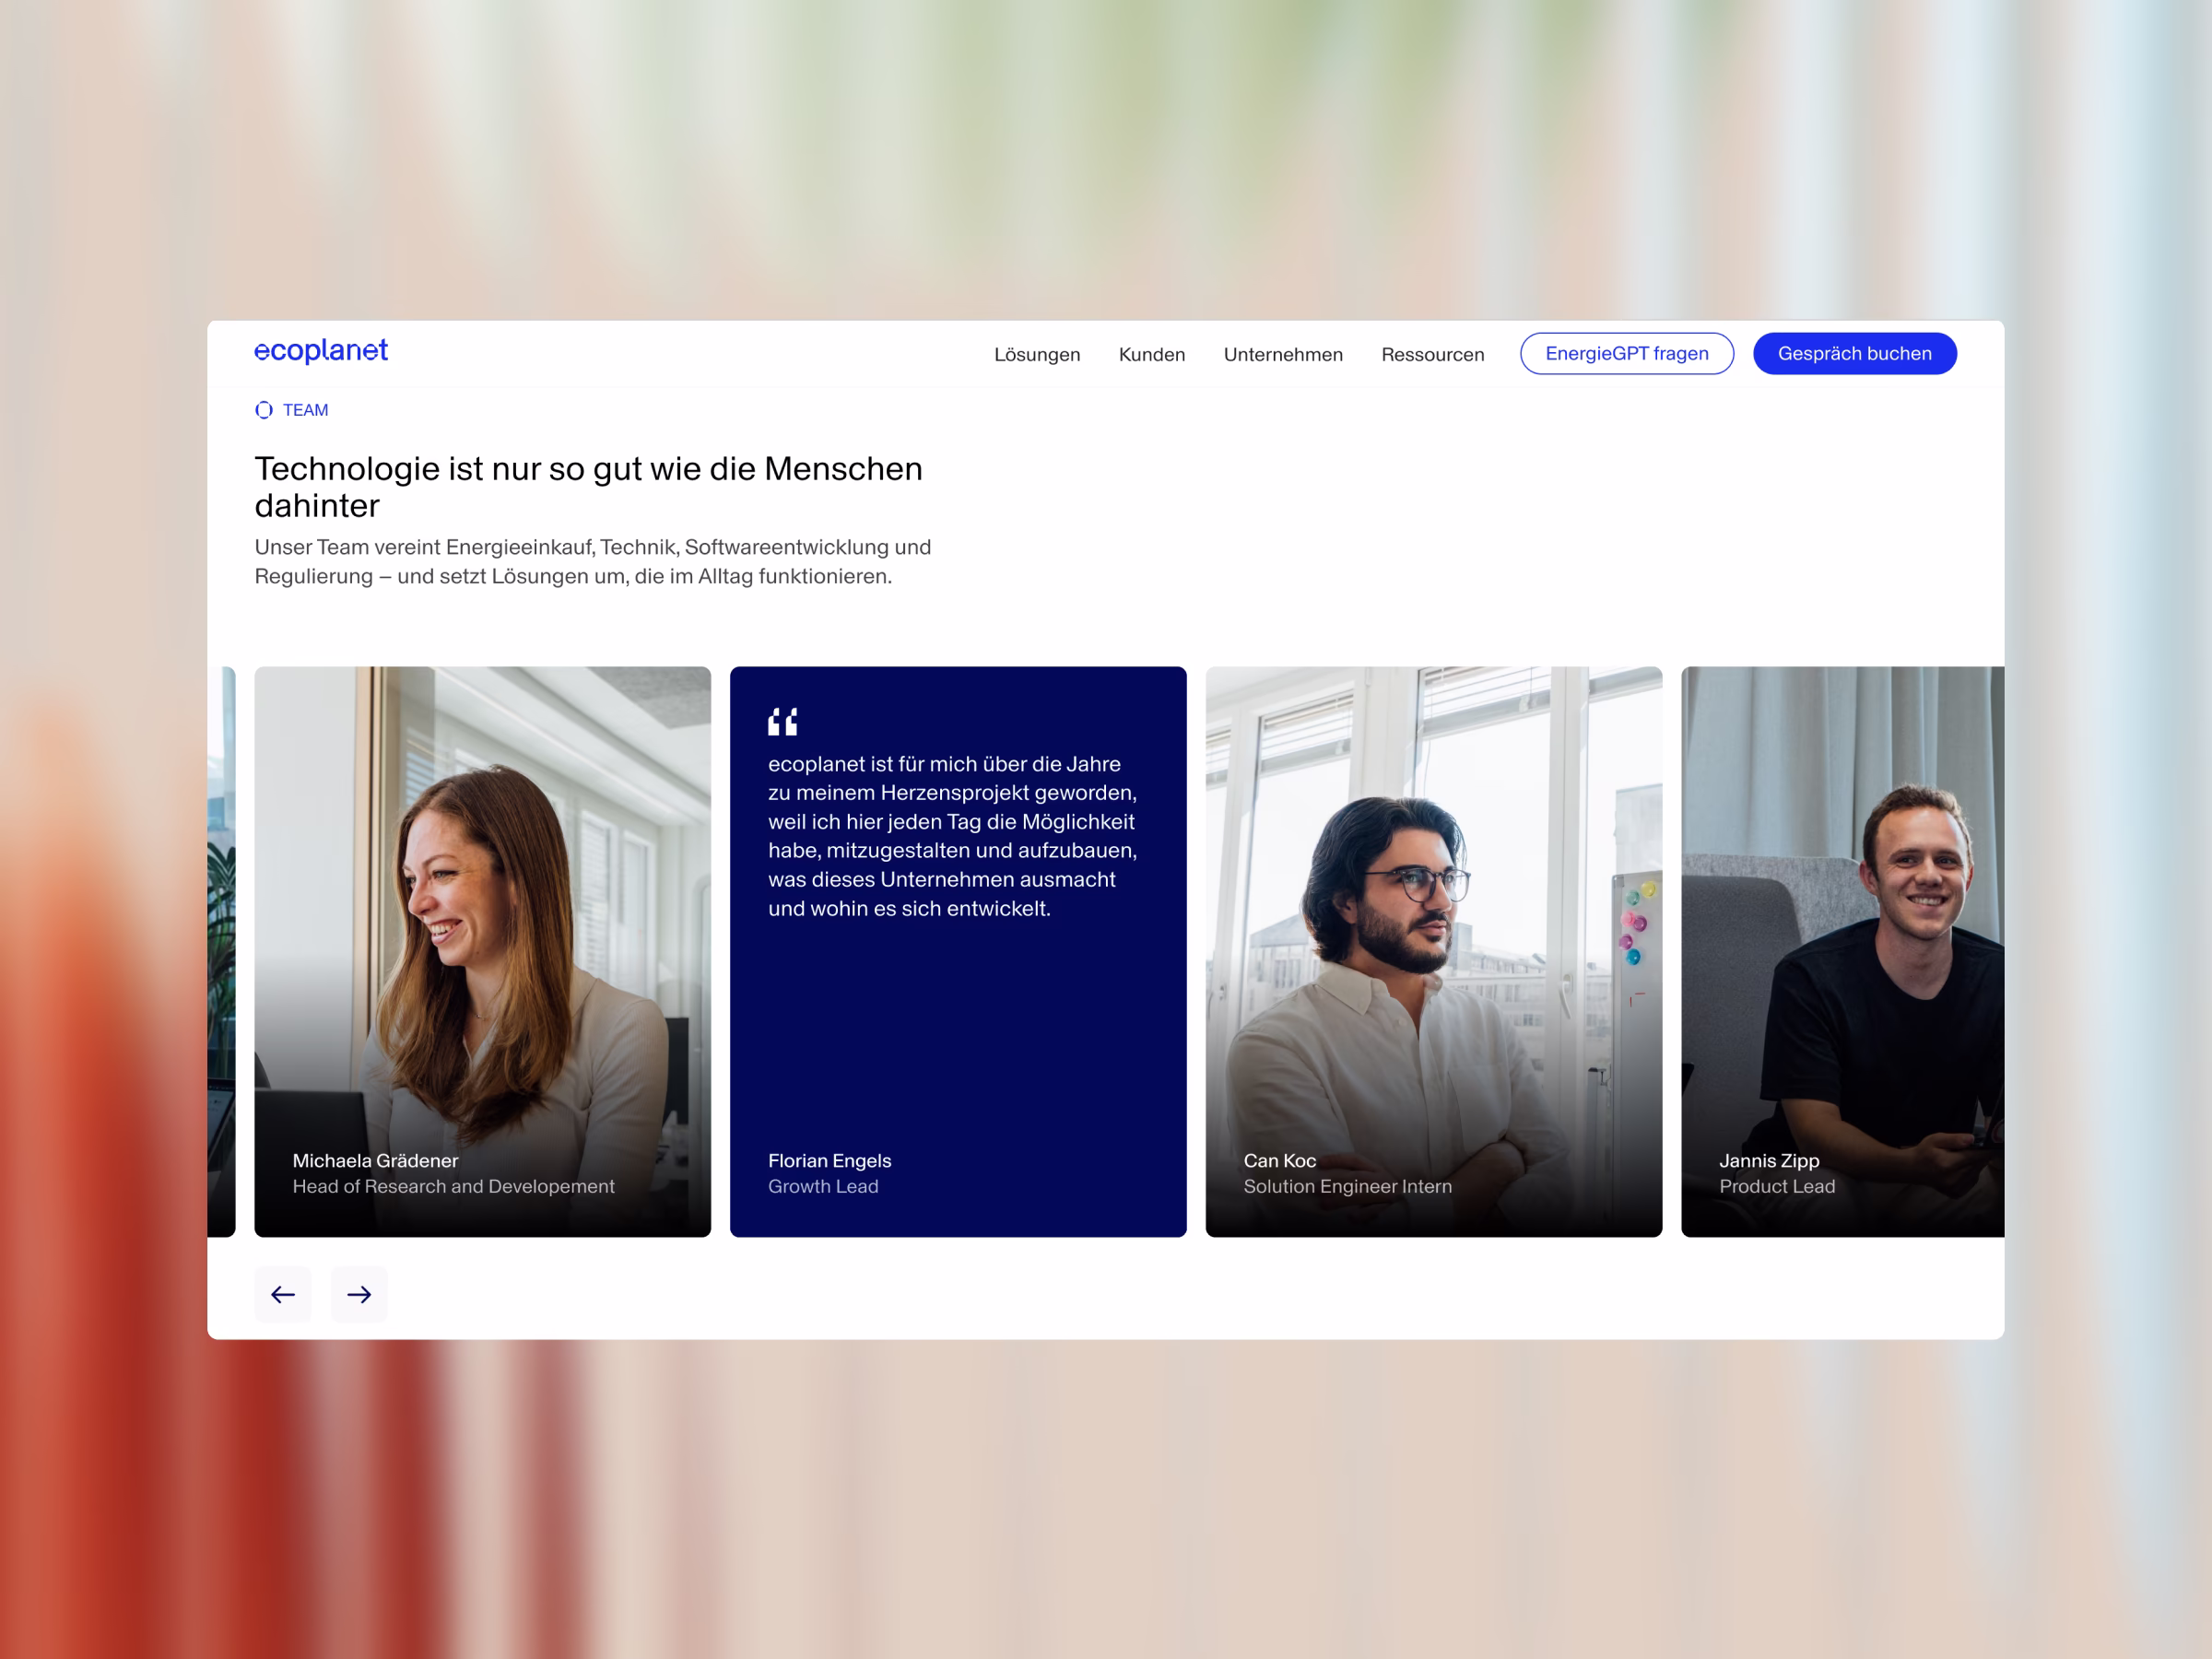Click the Michaela Grädener name caption
The height and width of the screenshot is (1659, 2212).
coord(375,1160)
